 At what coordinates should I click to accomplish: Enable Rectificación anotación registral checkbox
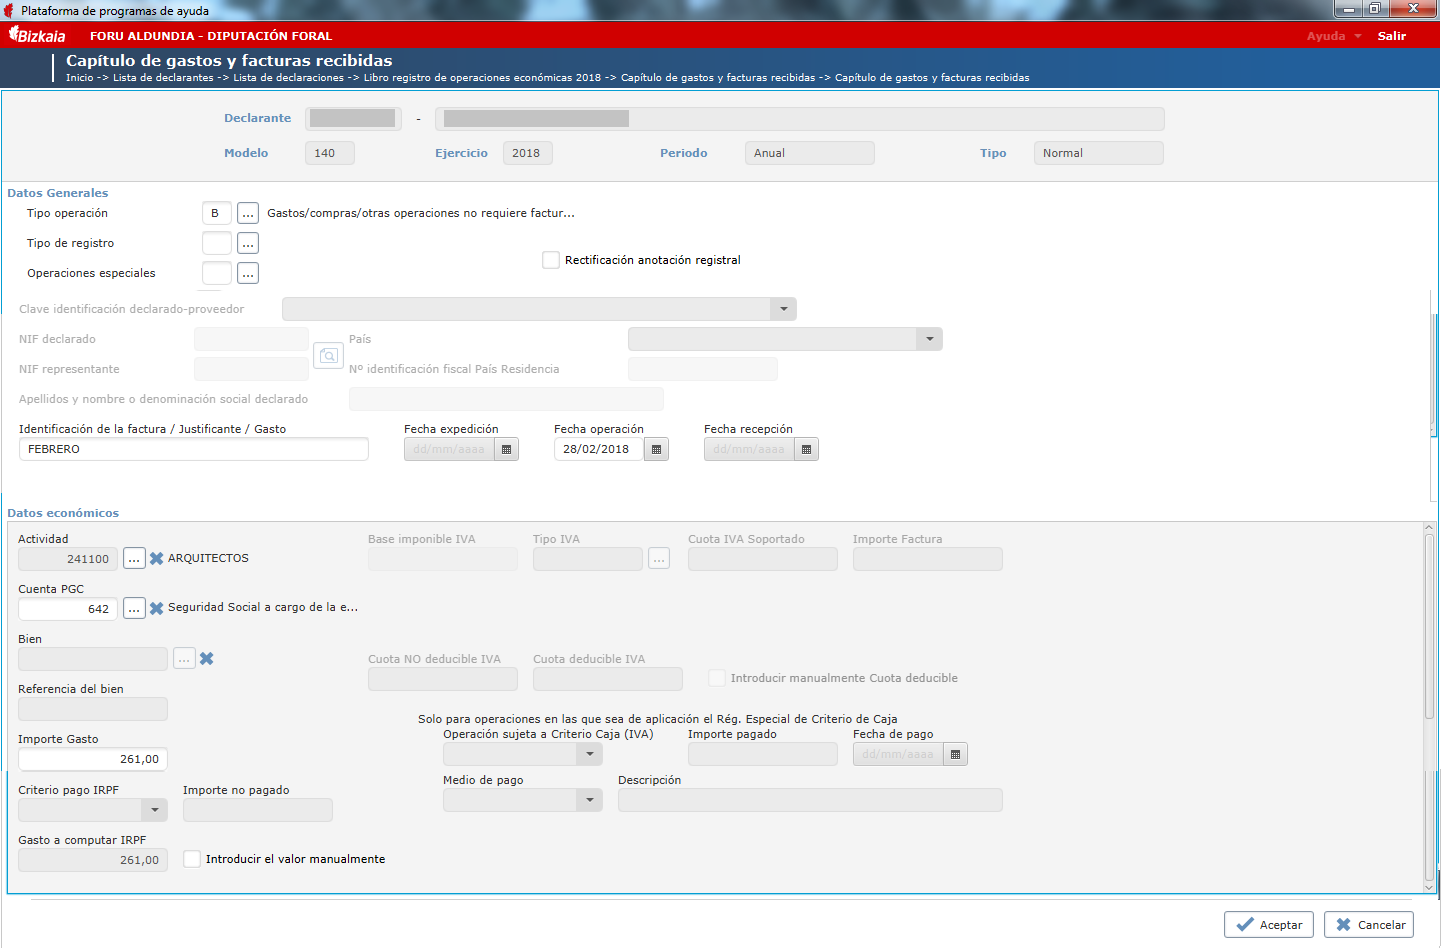tap(551, 260)
